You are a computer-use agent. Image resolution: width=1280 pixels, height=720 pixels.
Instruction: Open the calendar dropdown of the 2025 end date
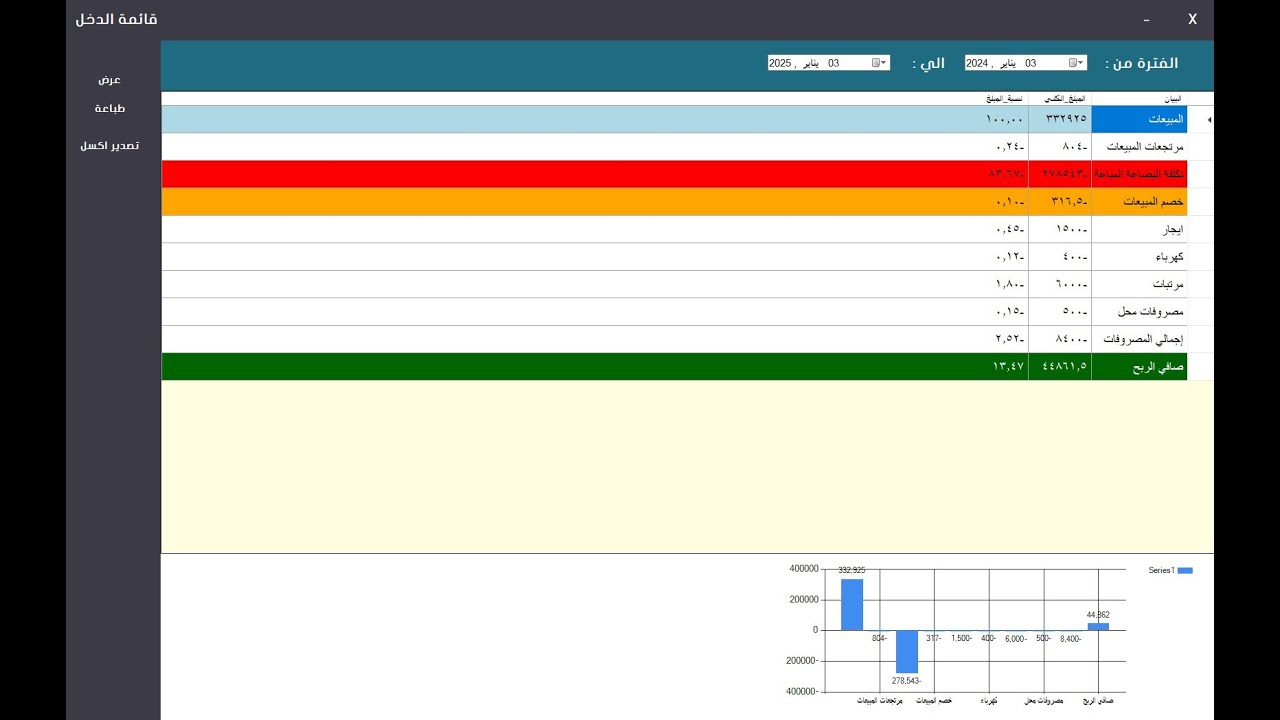pos(879,63)
